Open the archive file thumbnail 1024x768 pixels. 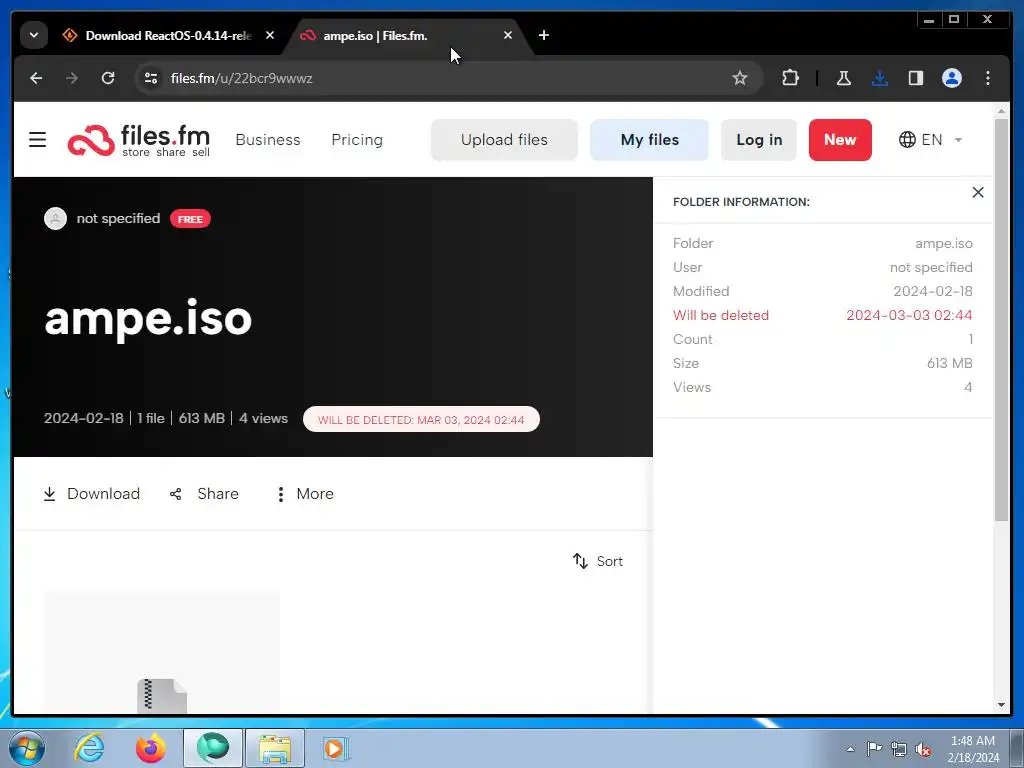[162, 653]
